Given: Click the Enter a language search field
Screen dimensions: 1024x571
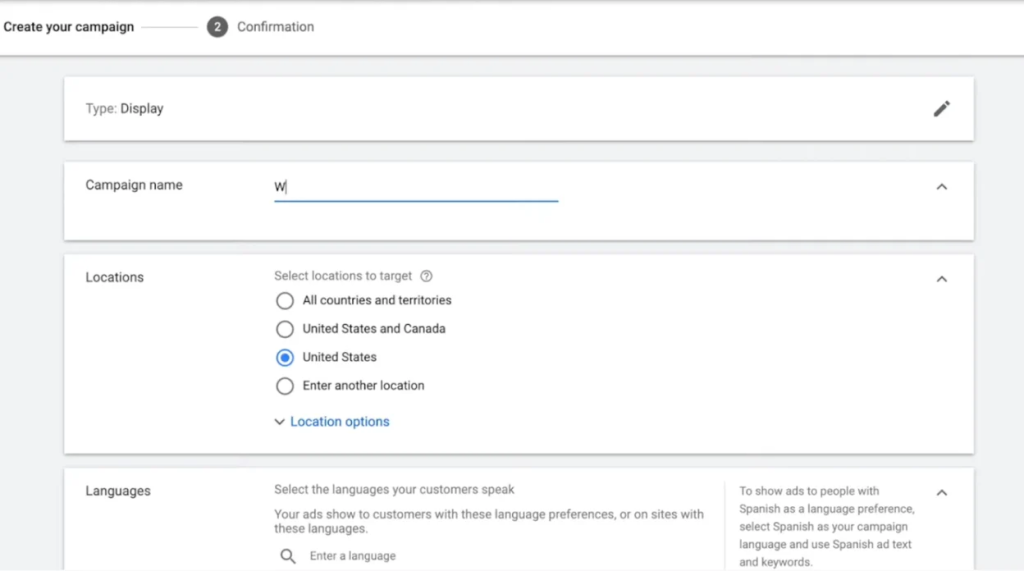Looking at the screenshot, I should coord(496,556).
